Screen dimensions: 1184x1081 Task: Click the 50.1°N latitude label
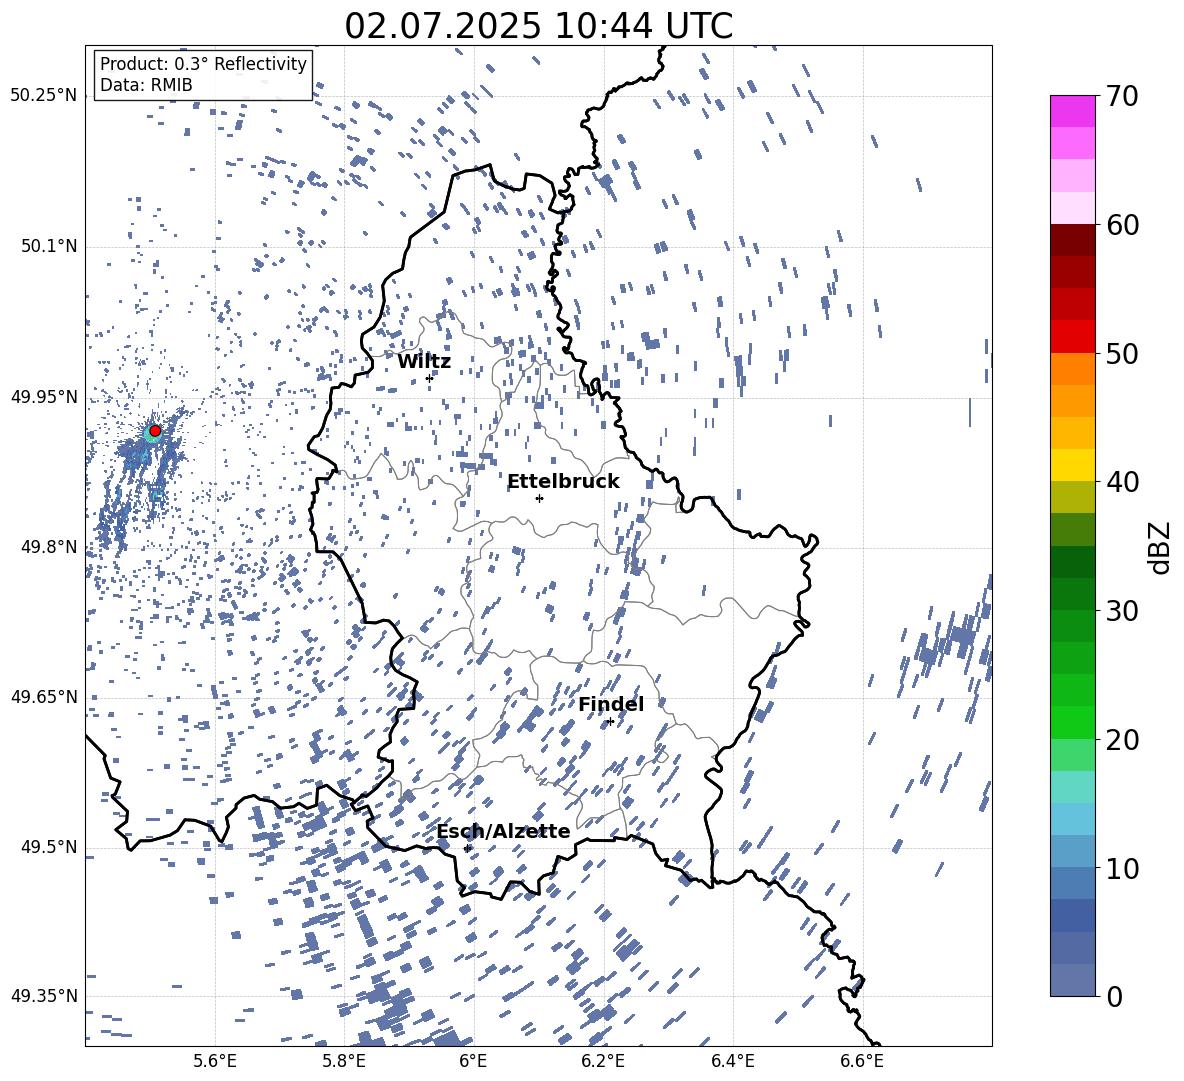[49, 247]
